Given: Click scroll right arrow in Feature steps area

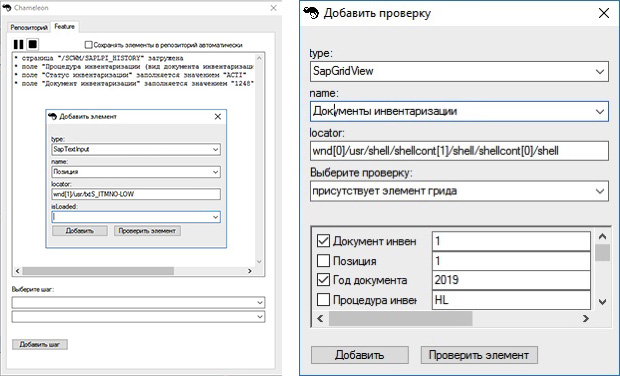Looking at the screenshot, I should click(250, 271).
